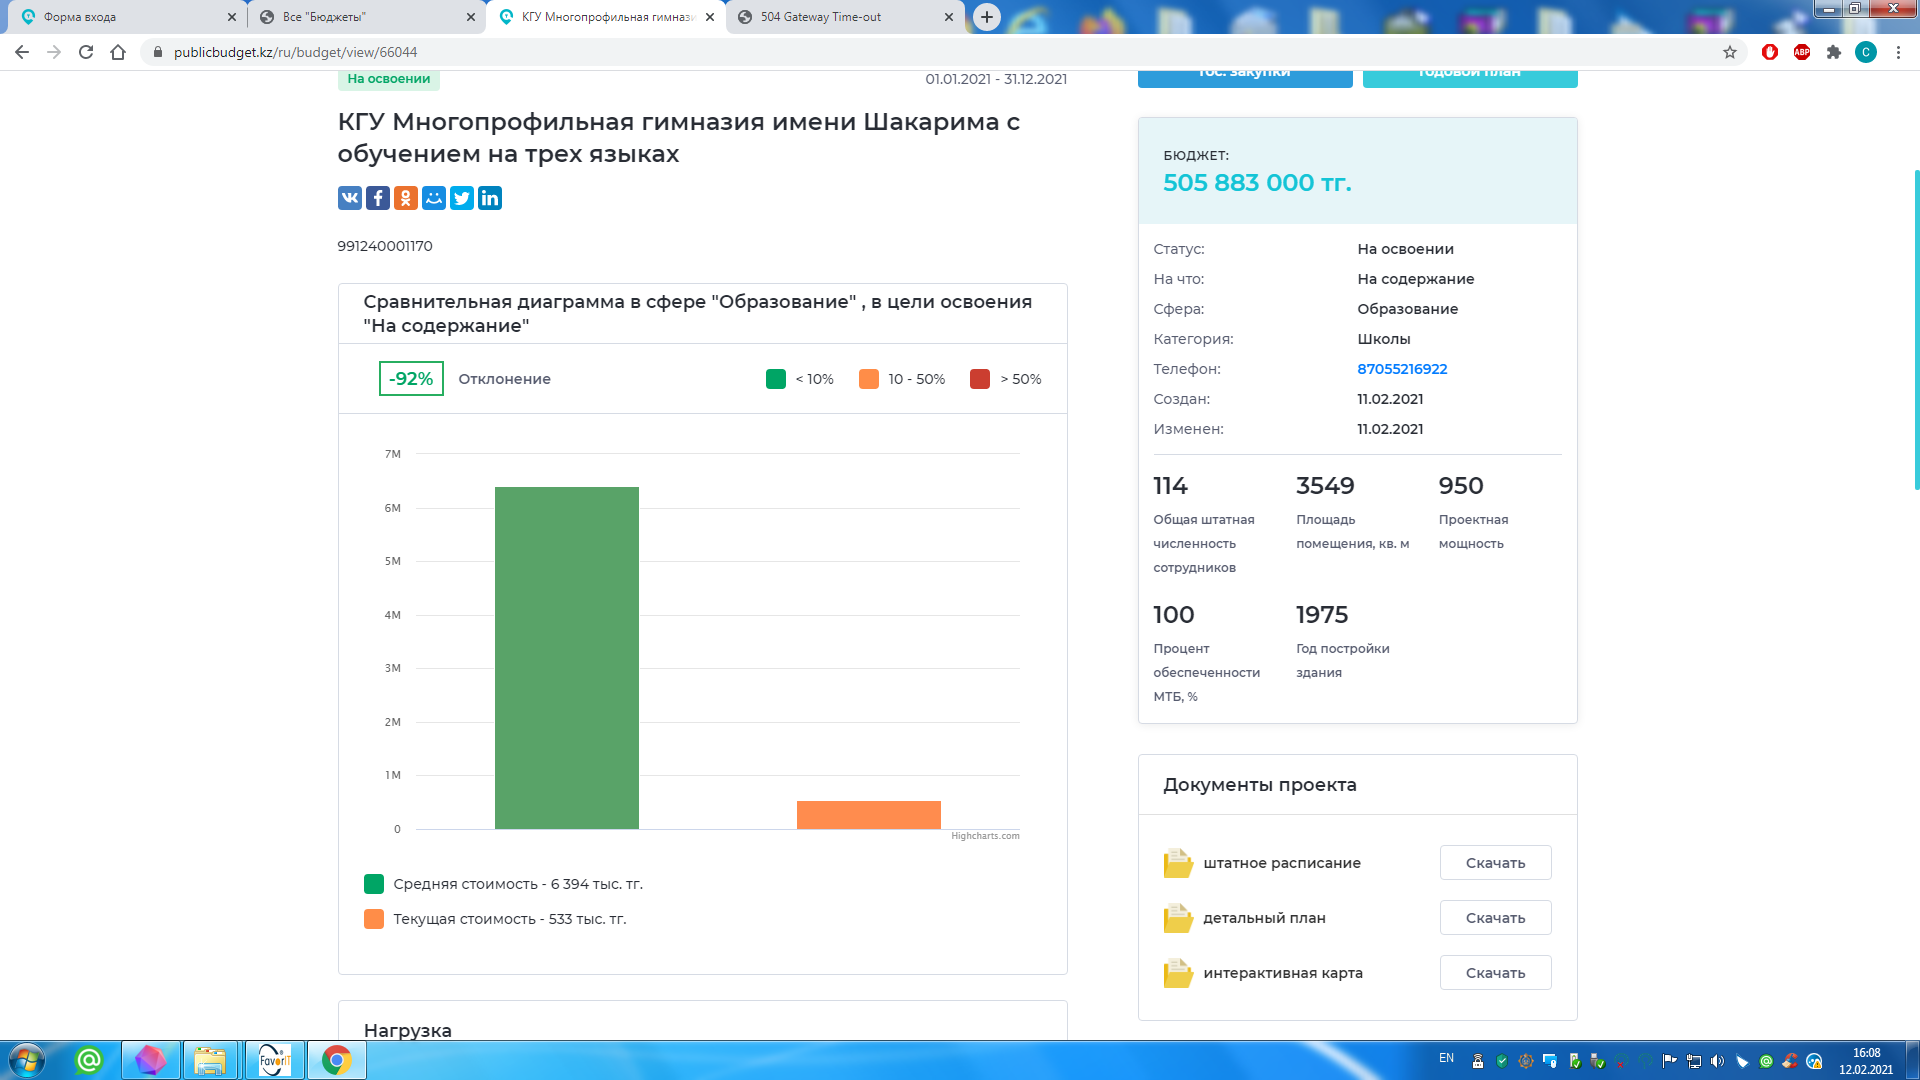The height and width of the screenshot is (1080, 1920).
Task: Download 'штатное расписание' document
Action: 1495,863
